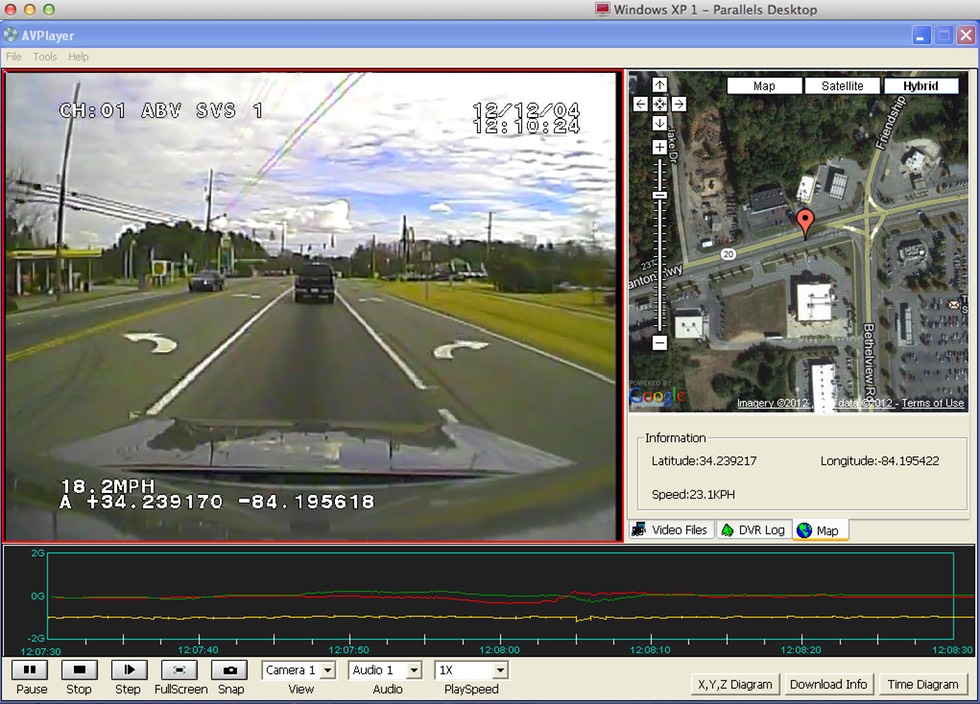Enter FullScreen video mode

coord(180,670)
